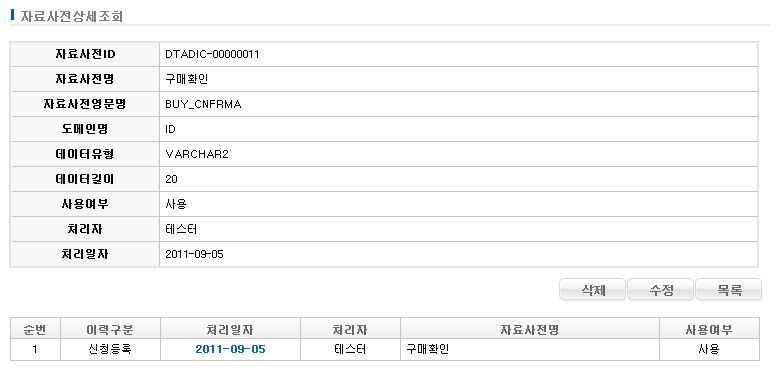
Task: Select the 테스터 processor value in details
Action: (181, 229)
